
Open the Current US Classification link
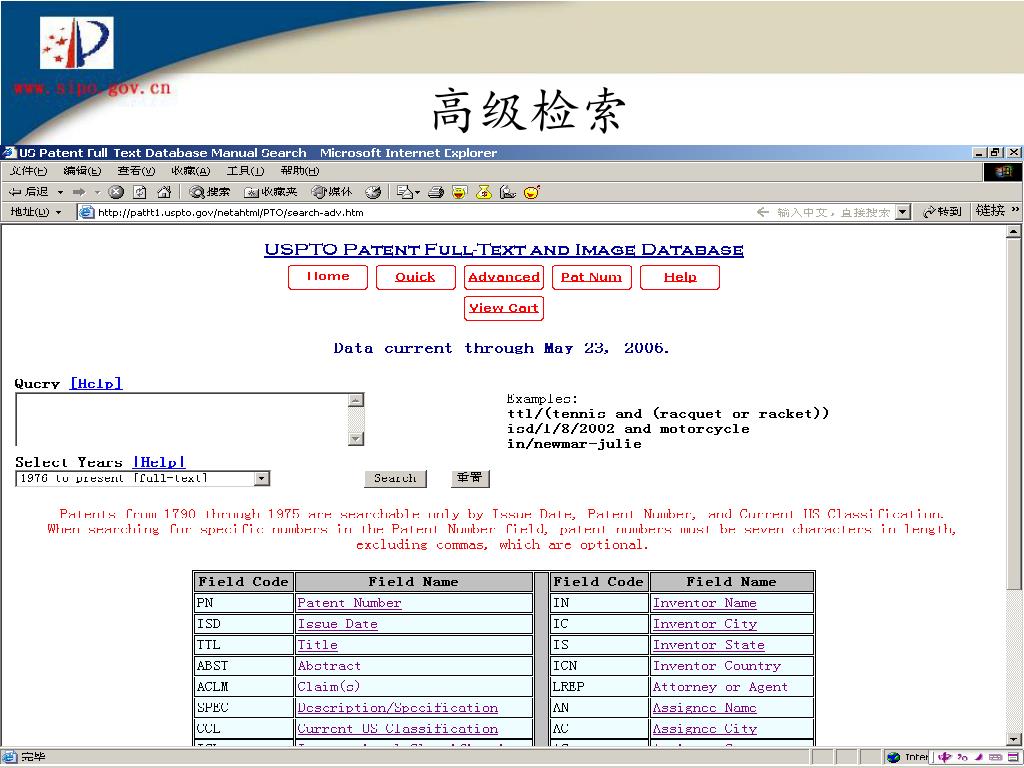pos(398,728)
